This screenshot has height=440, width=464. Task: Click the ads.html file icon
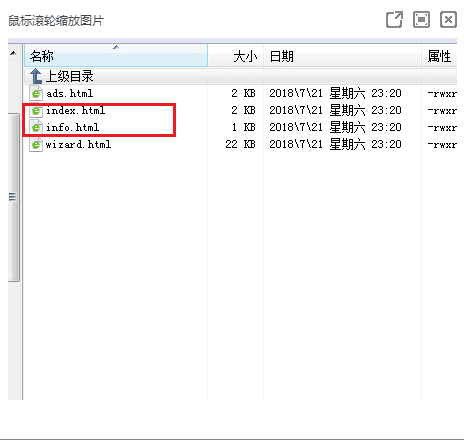click(x=36, y=93)
